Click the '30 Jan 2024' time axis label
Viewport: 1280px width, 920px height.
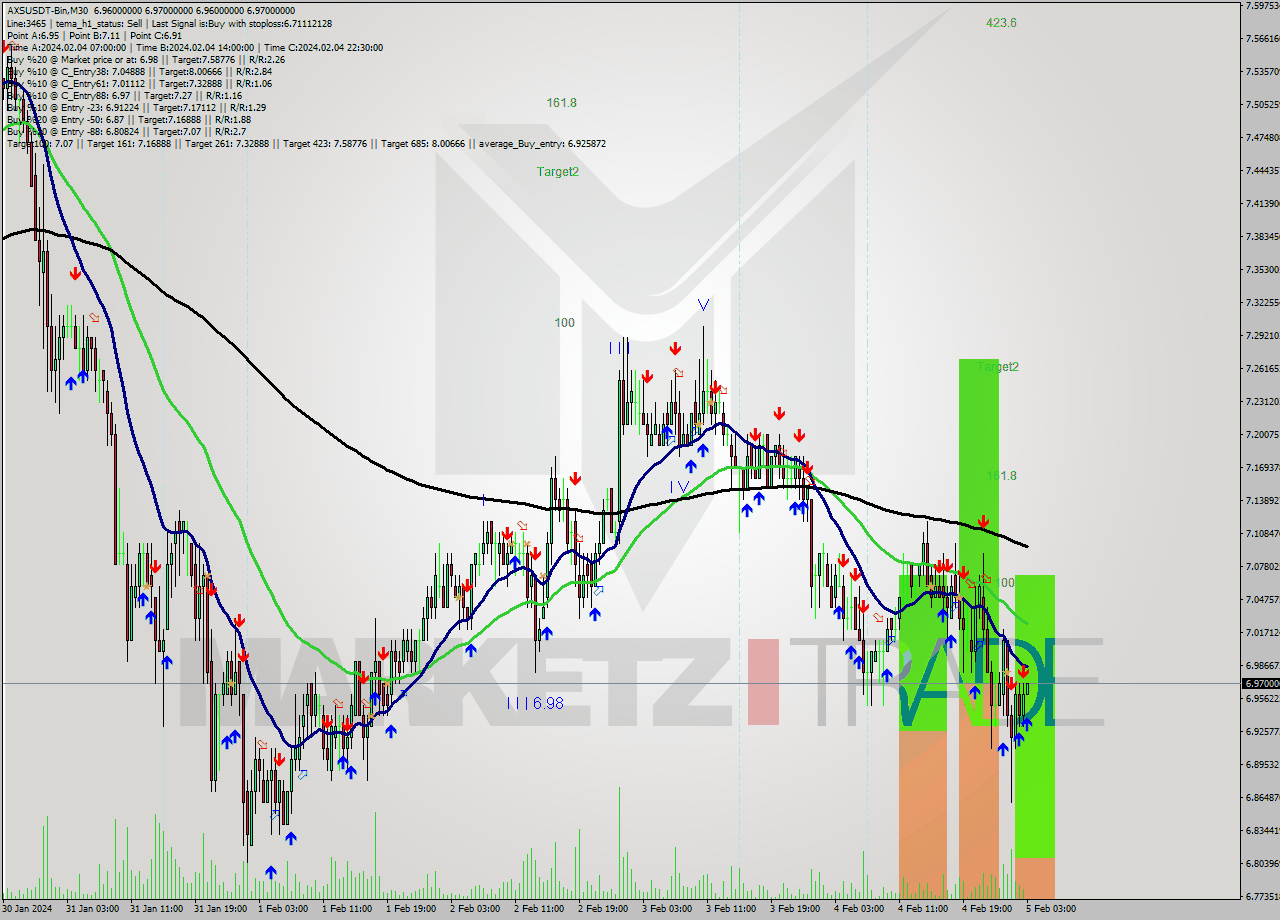point(29,909)
